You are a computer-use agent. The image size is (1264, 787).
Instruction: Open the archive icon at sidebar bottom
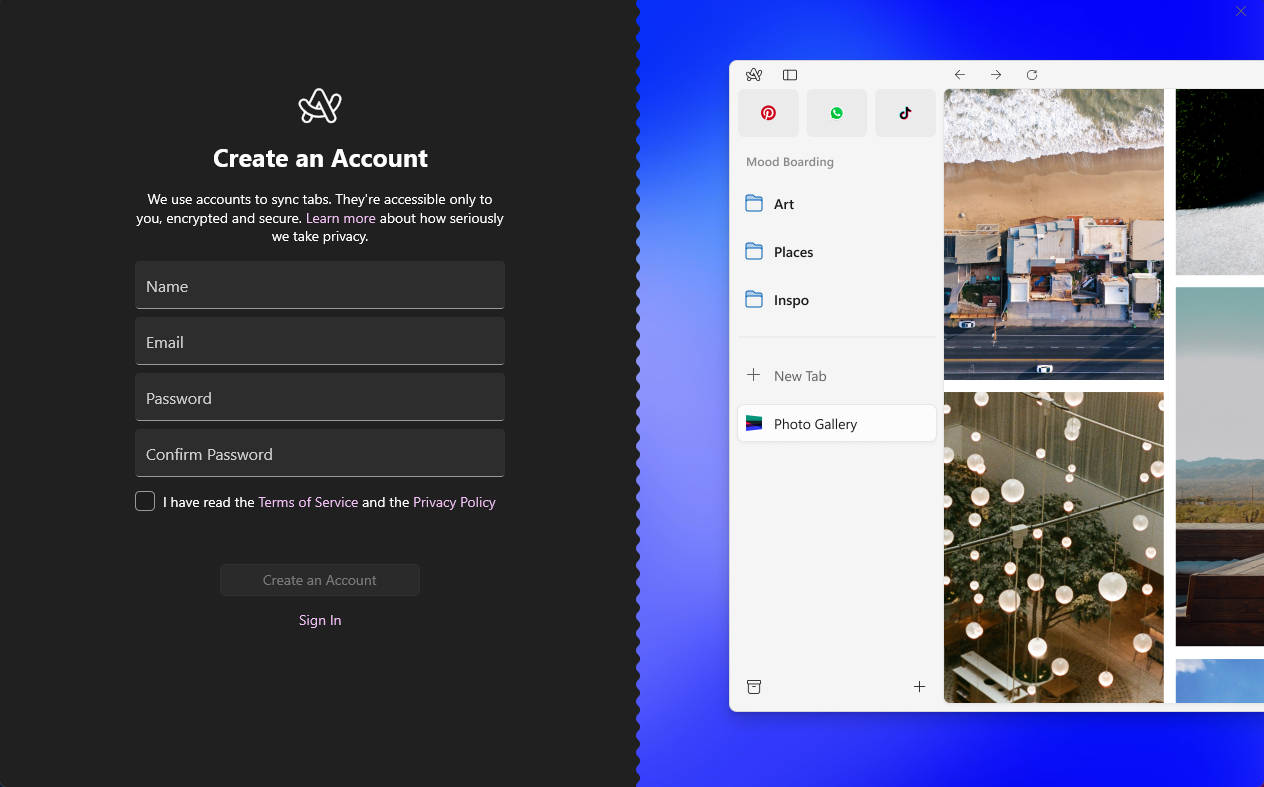pos(754,686)
